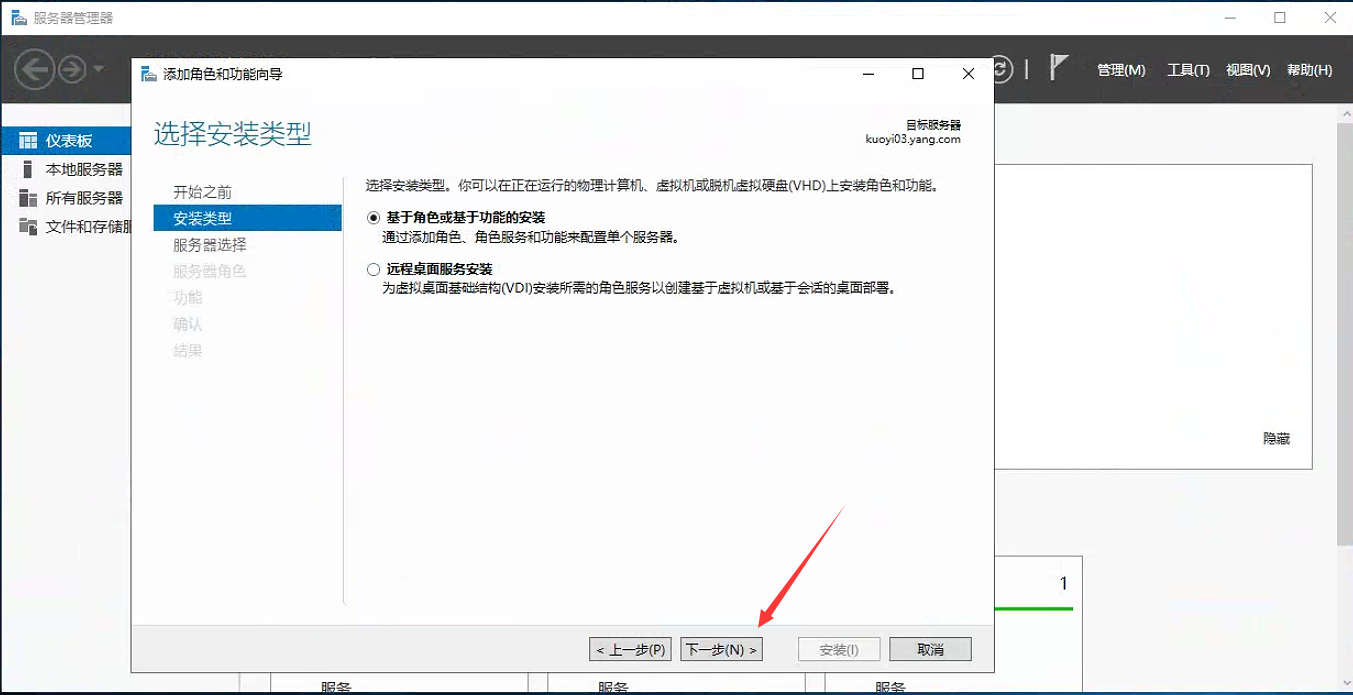Click the file and storage icon
The image size is (1353, 695).
[28, 226]
